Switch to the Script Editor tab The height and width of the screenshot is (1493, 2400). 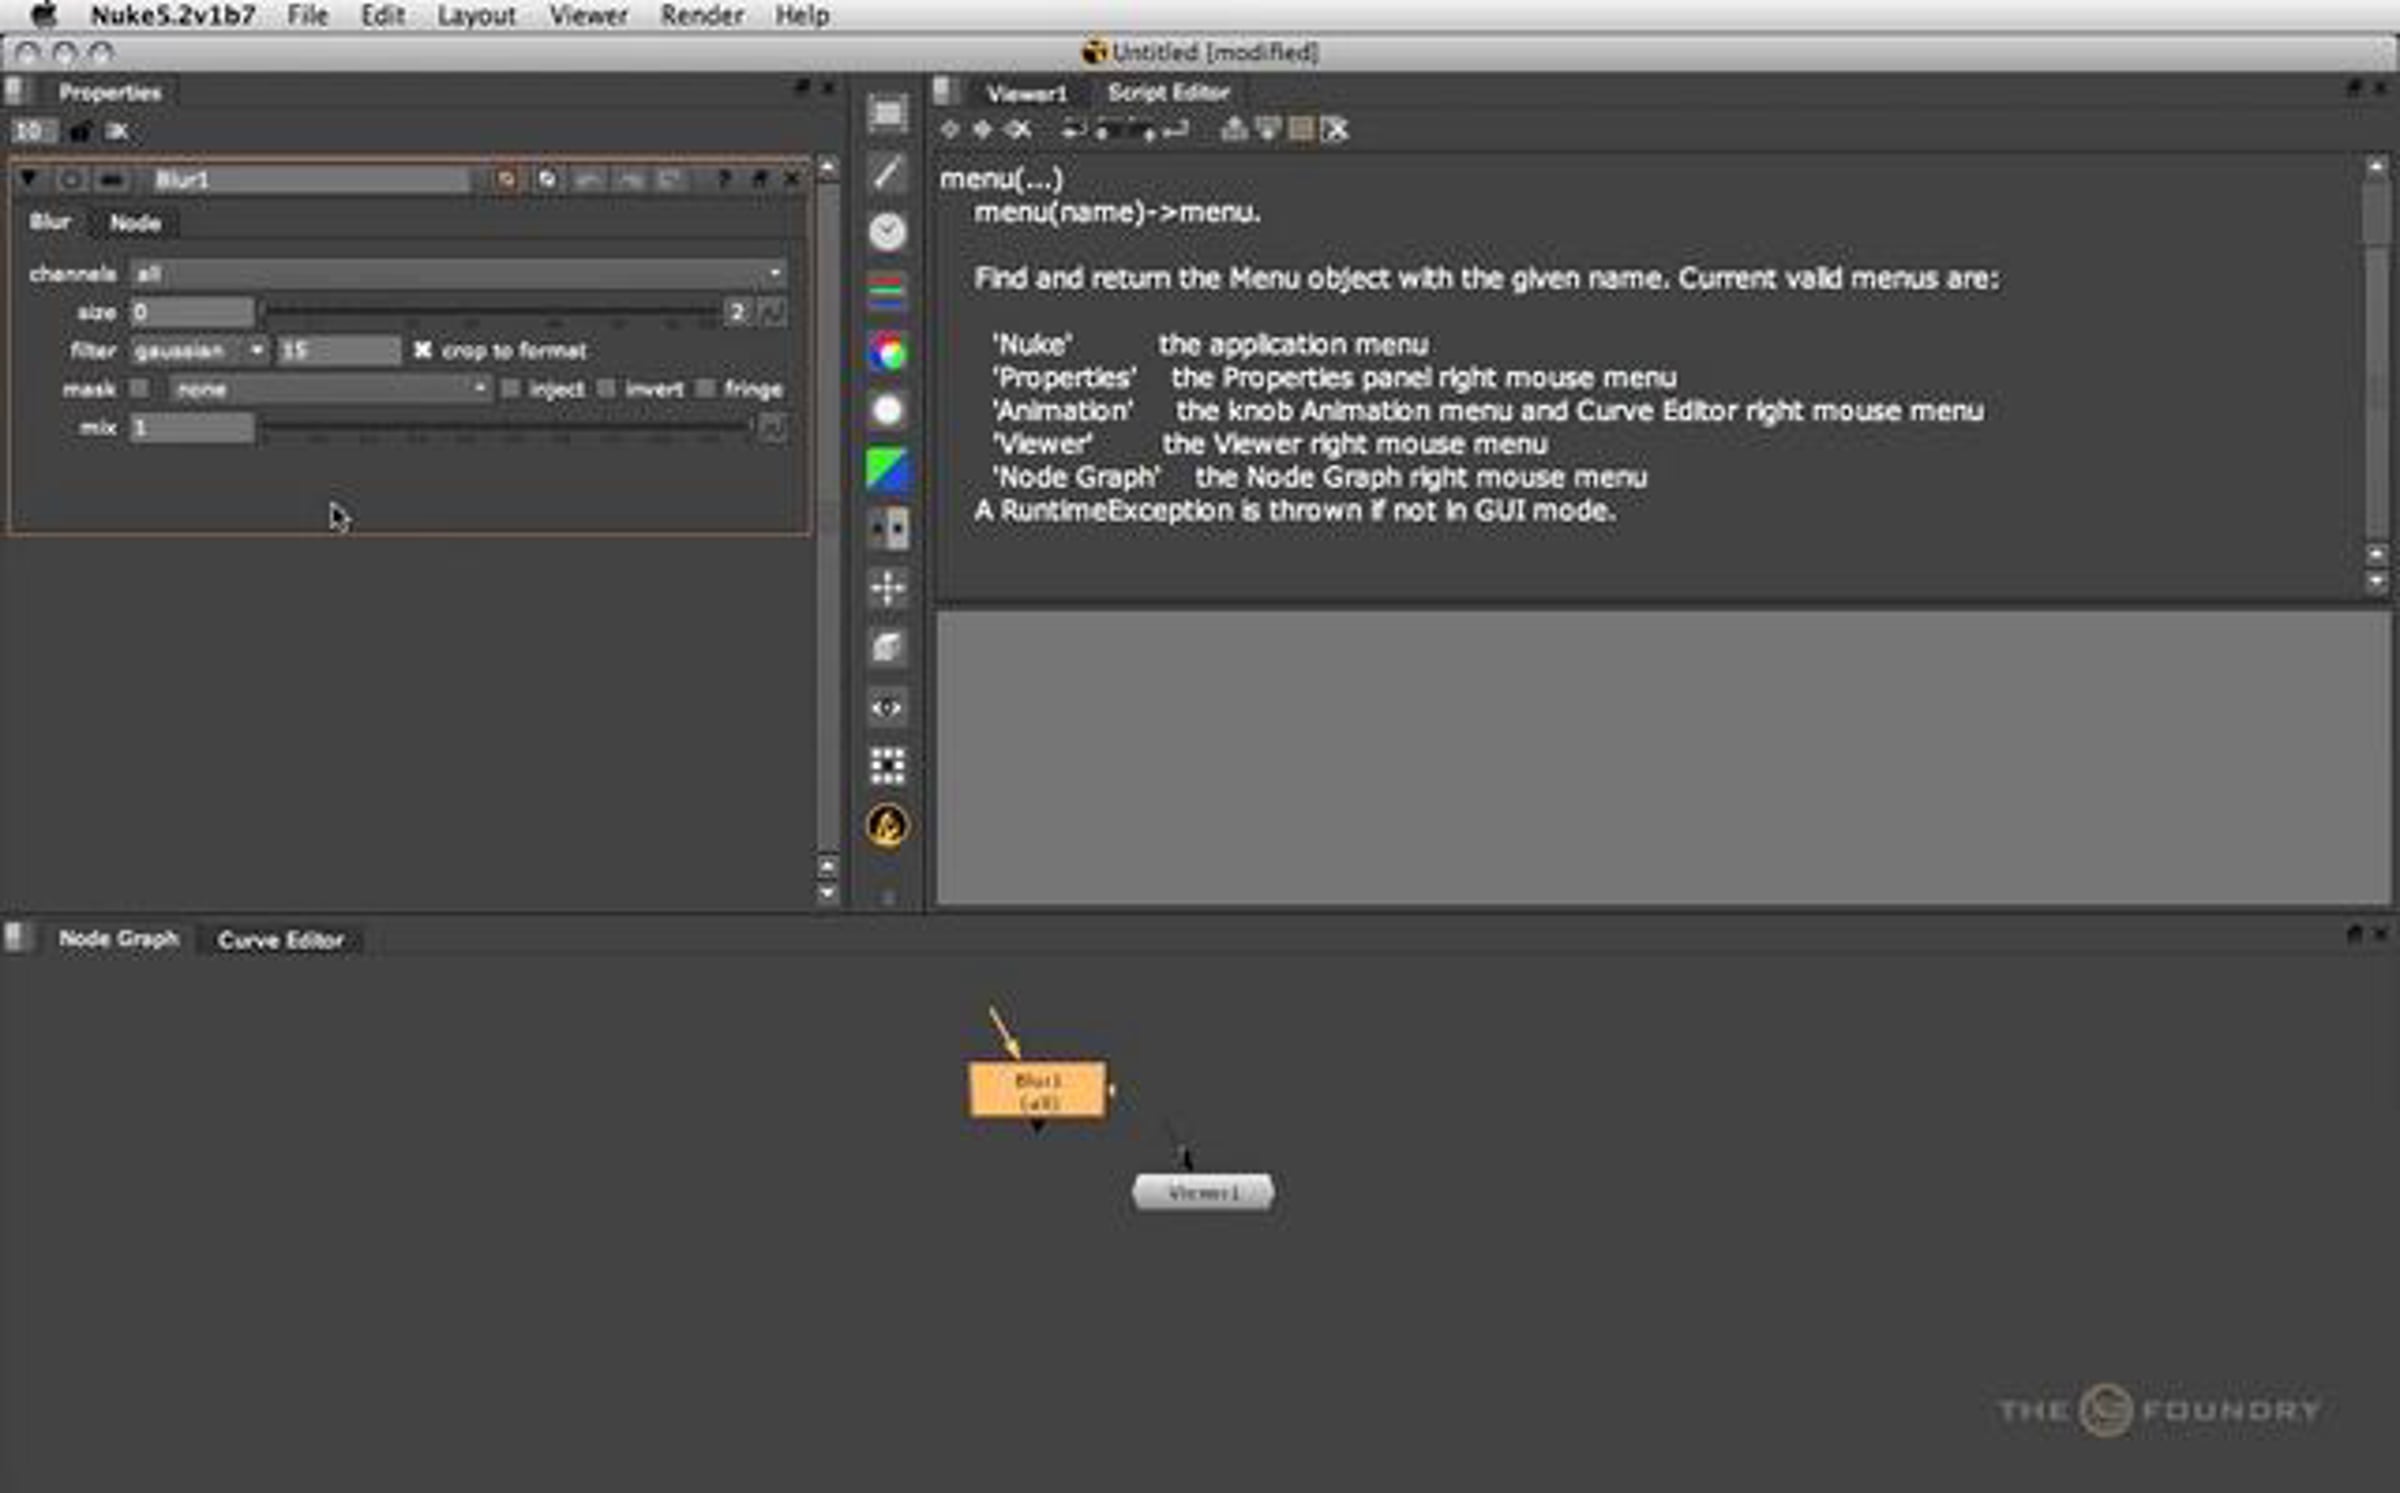(x=1168, y=93)
